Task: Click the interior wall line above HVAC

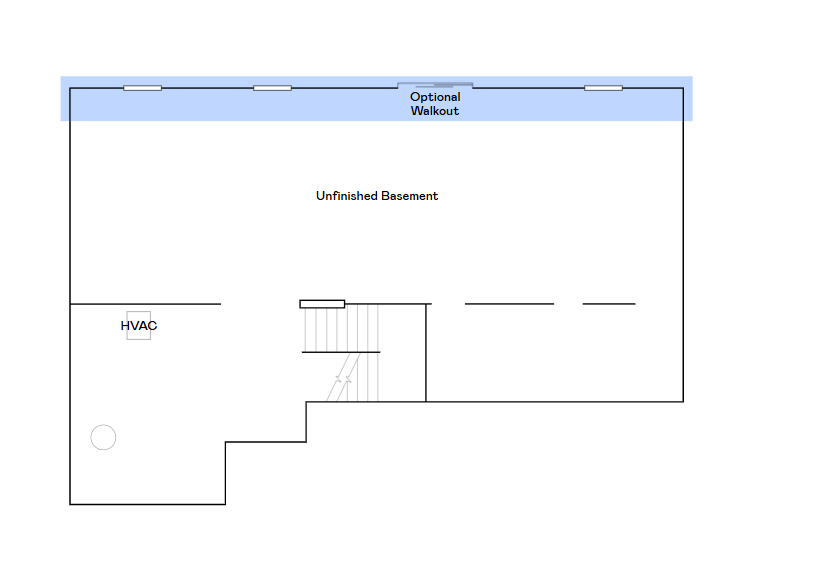Action: click(145, 304)
